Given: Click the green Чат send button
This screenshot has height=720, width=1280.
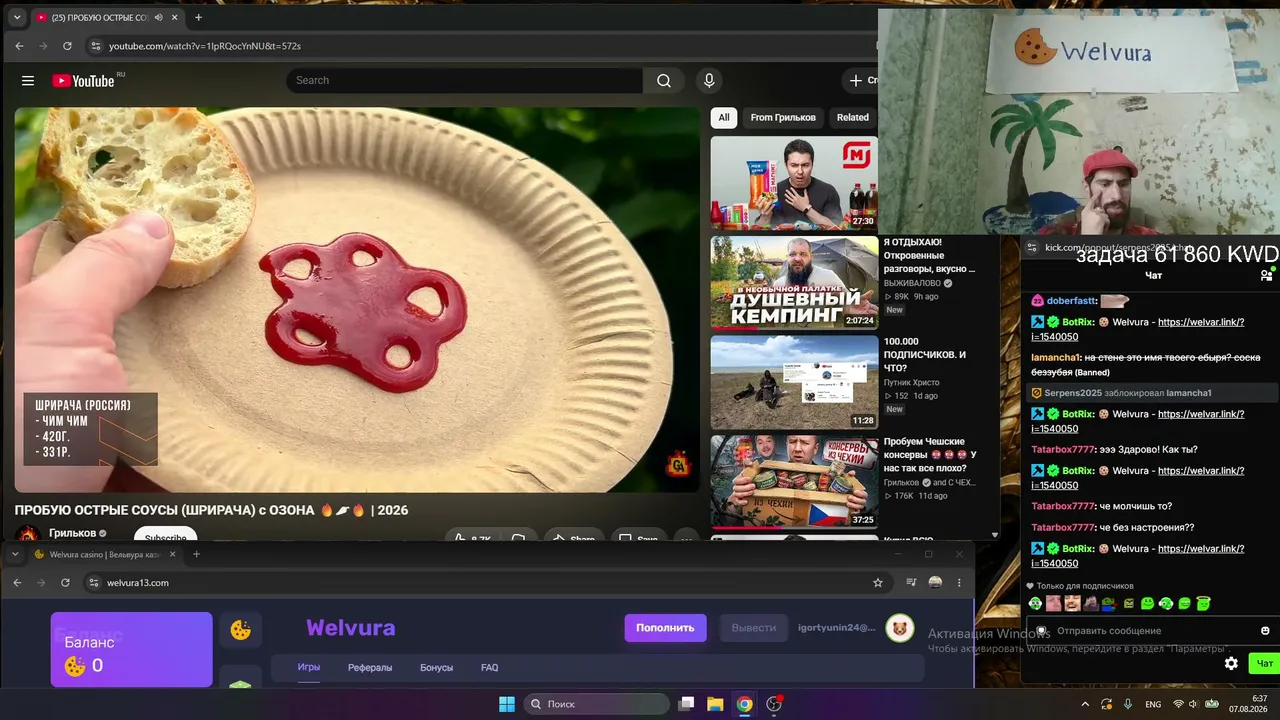Looking at the screenshot, I should pos(1265,663).
